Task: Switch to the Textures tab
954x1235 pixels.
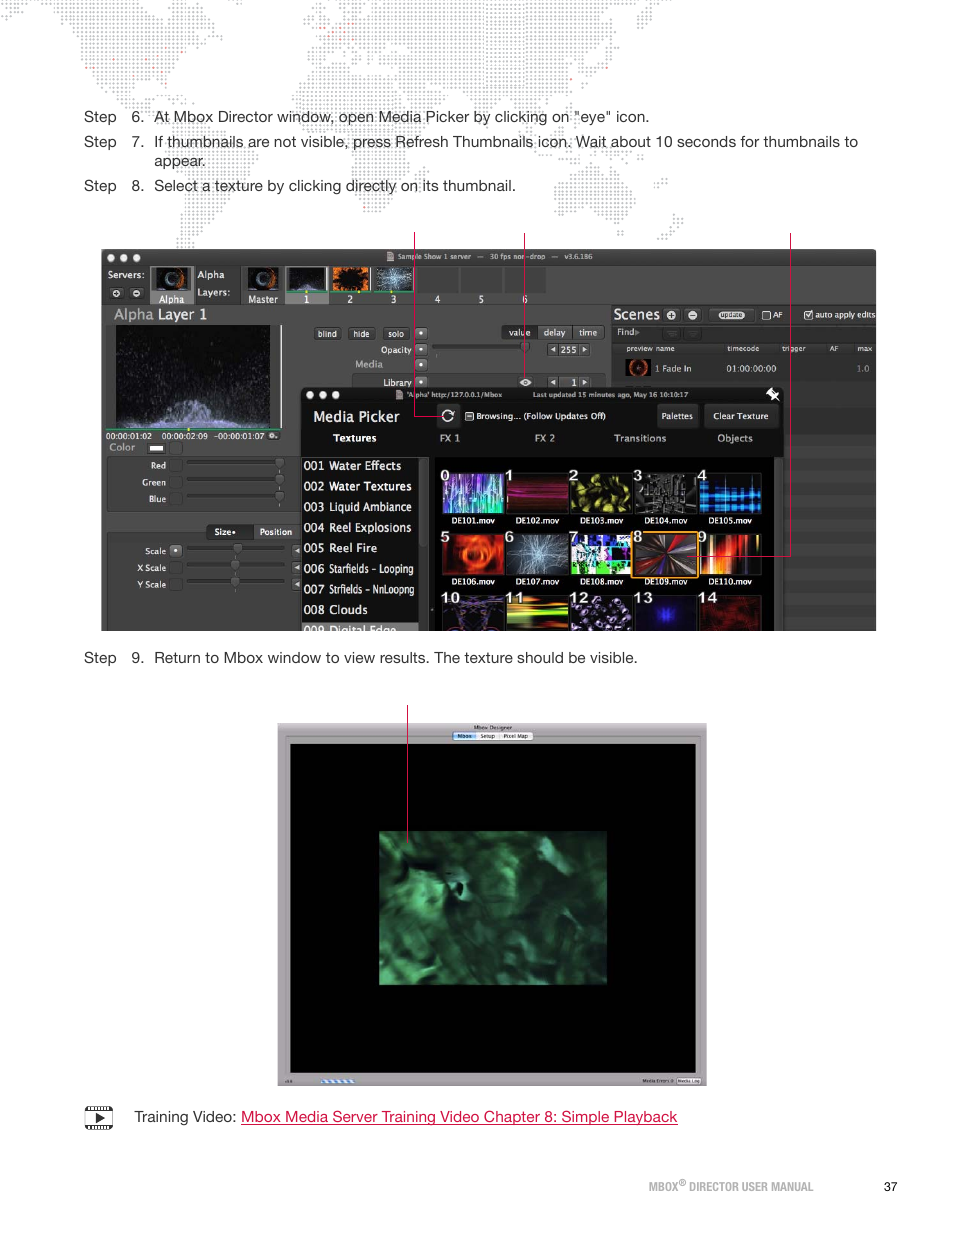Action: [354, 438]
